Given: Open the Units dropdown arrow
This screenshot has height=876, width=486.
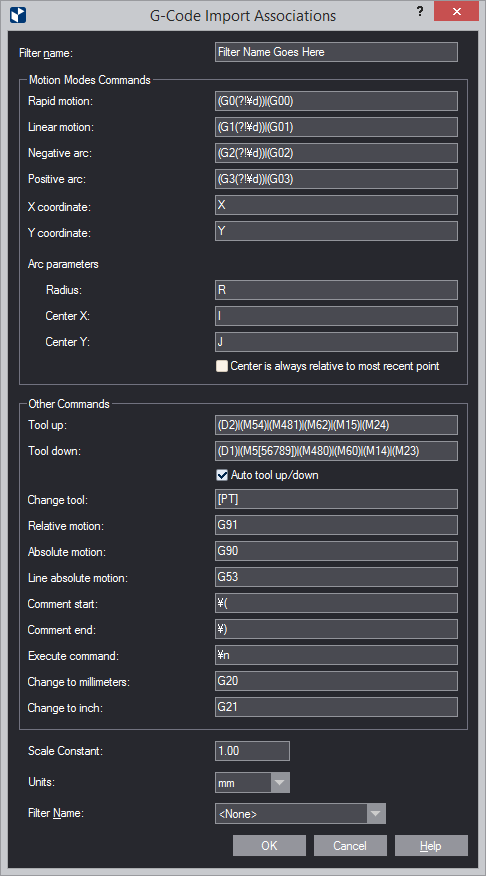Looking at the screenshot, I should (x=280, y=783).
